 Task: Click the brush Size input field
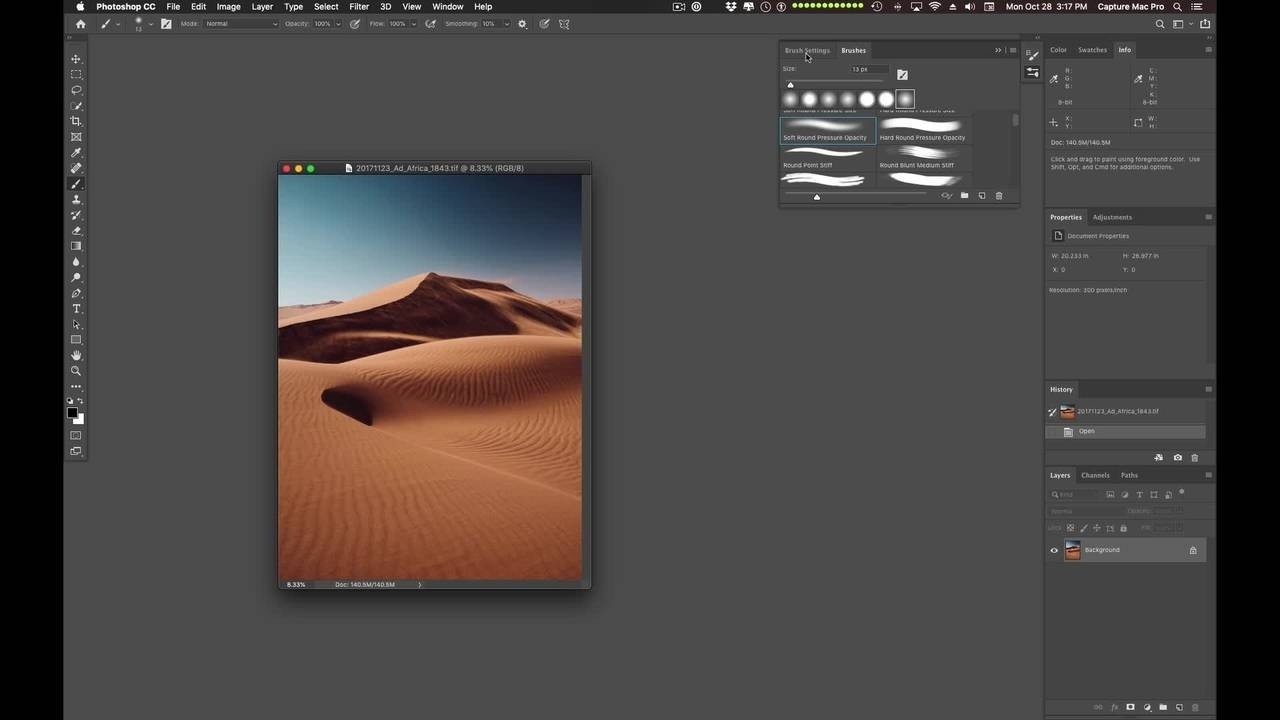tap(866, 69)
